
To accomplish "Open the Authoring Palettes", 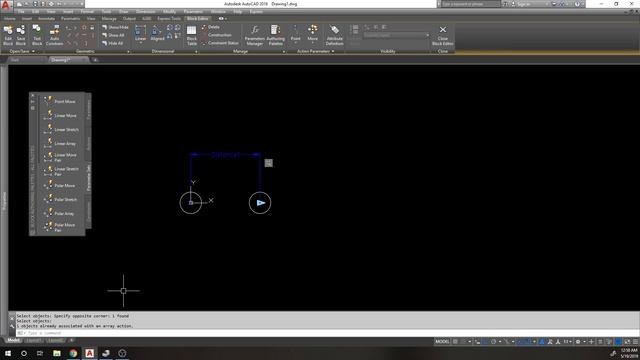I will click(x=276, y=35).
